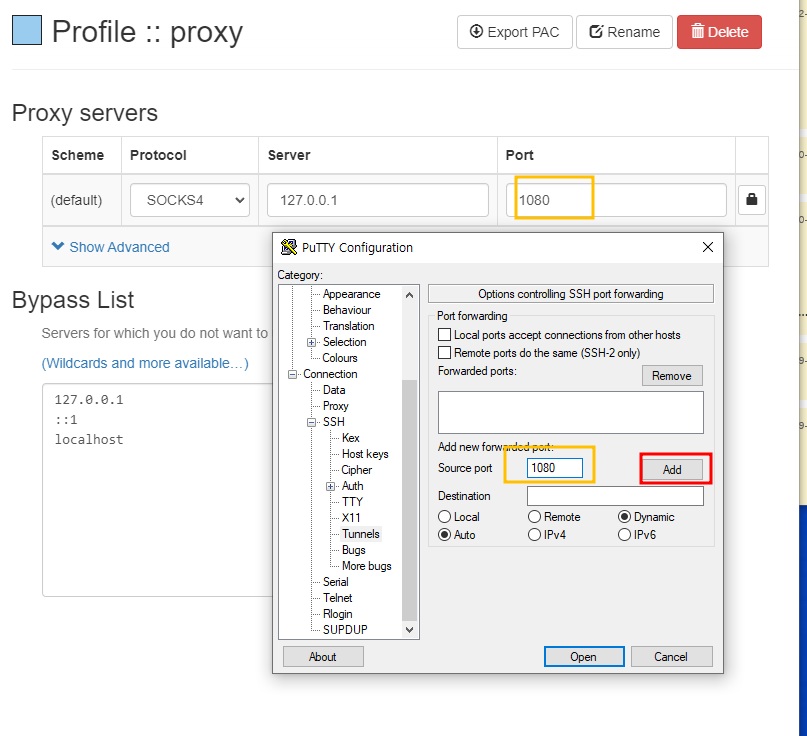This screenshot has height=736, width=807.
Task: Select Telnet in category tree
Action: pyautogui.click(x=338, y=598)
